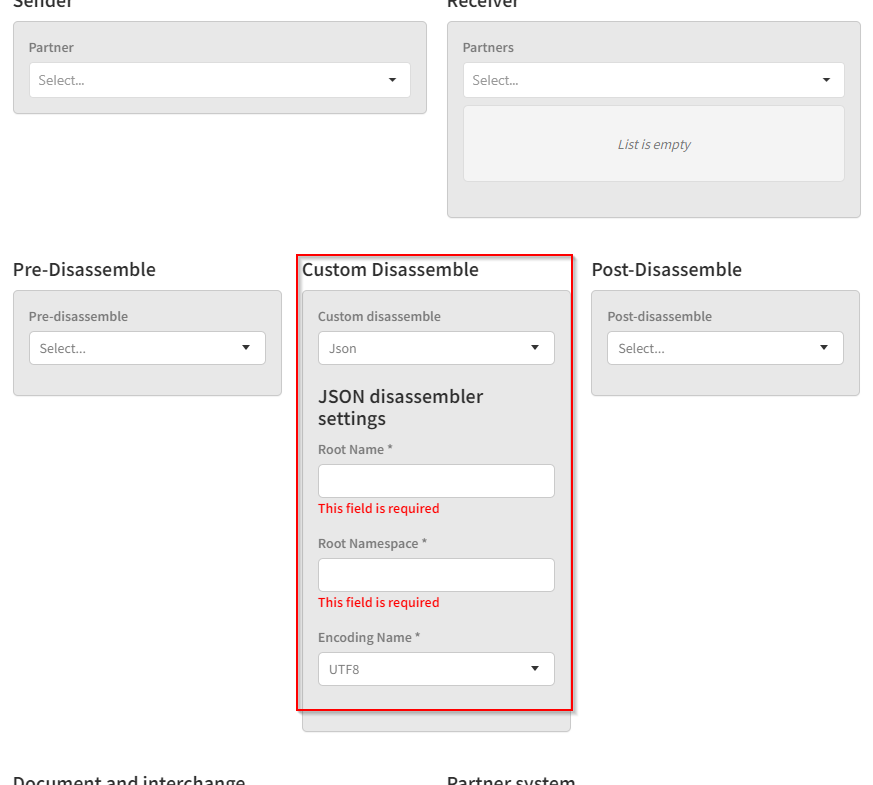Click the Sender Partner dropdown arrow
The image size is (873, 785).
[392, 80]
